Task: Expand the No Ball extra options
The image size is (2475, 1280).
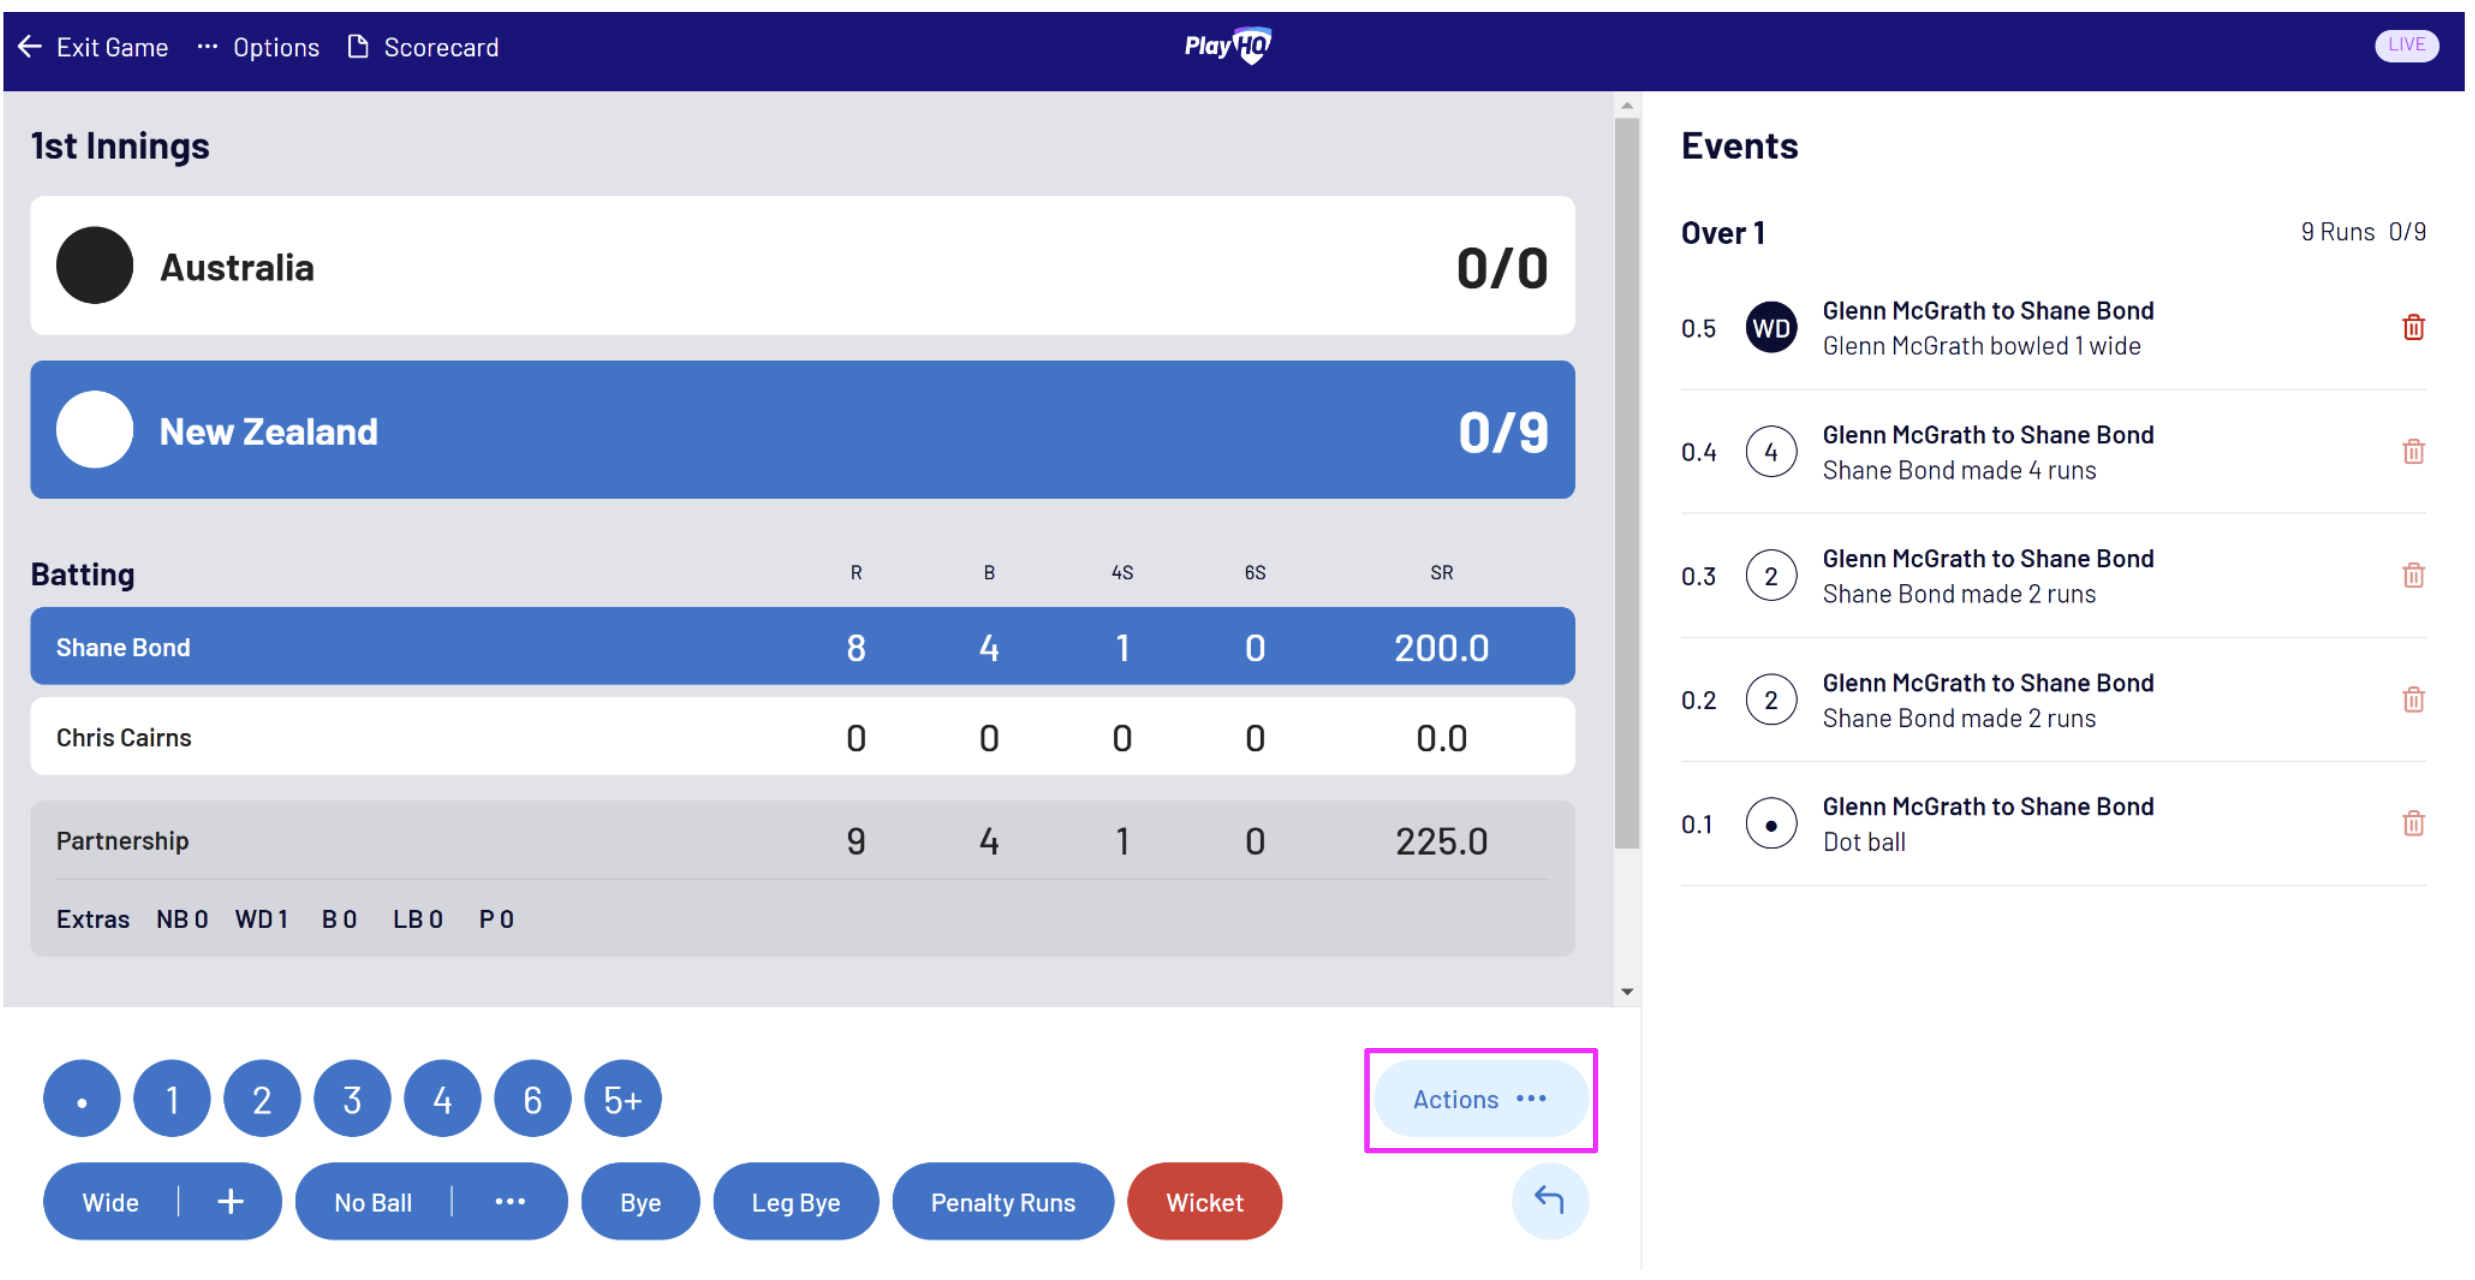Action: coord(506,1202)
